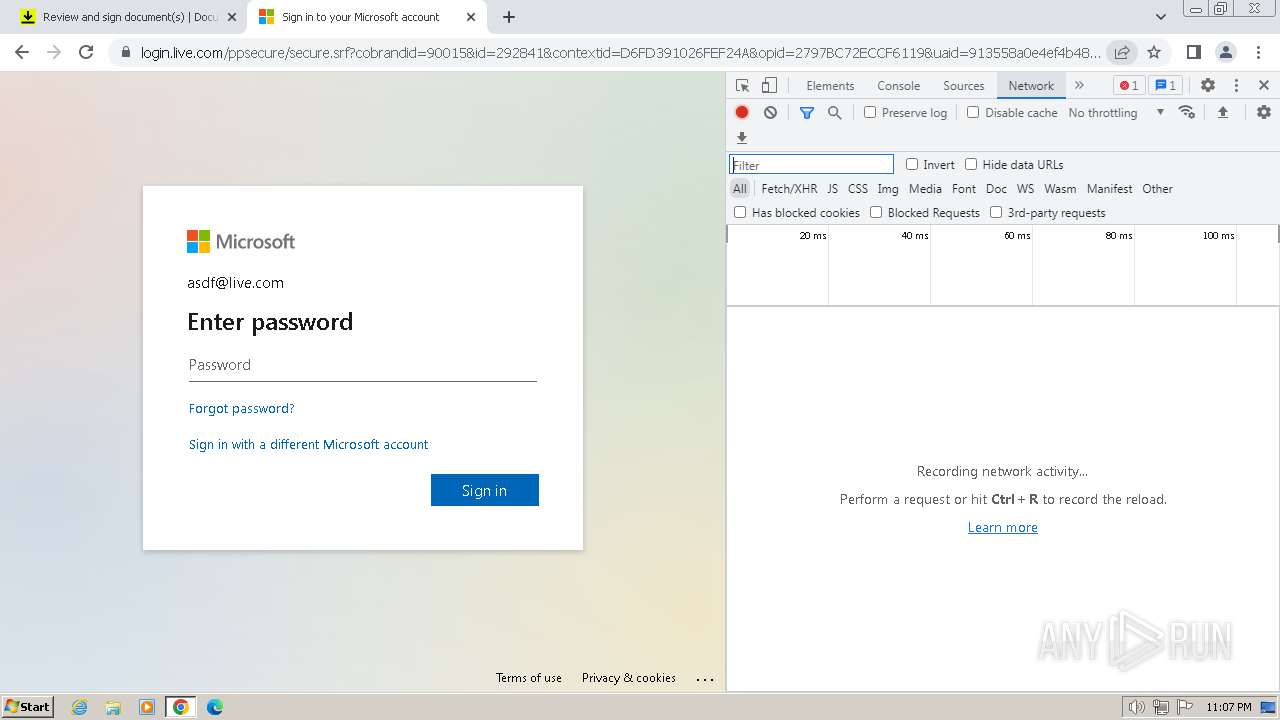1280x720 pixels.
Task: Open the network conditions wifi icon
Action: [1187, 112]
